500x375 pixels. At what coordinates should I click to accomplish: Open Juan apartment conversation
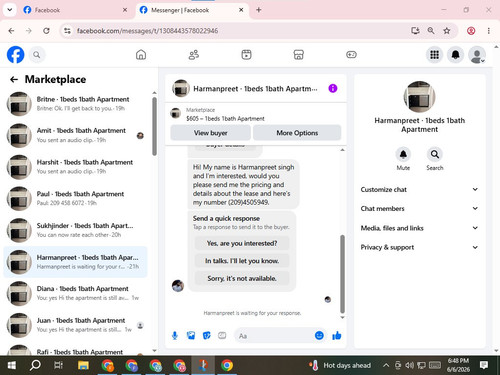(x=75, y=325)
